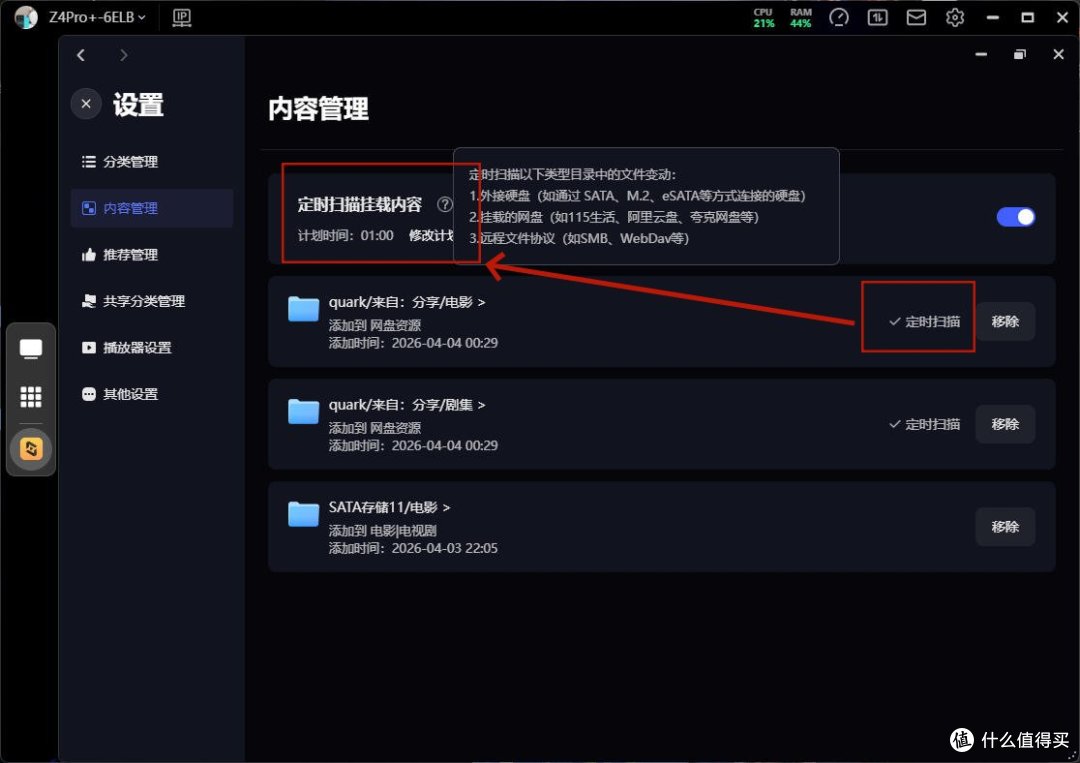Viewport: 1080px width, 763px height.
Task: Toggle 定时扫描 for quark 剧集 folder
Action: pyautogui.click(x=924, y=424)
